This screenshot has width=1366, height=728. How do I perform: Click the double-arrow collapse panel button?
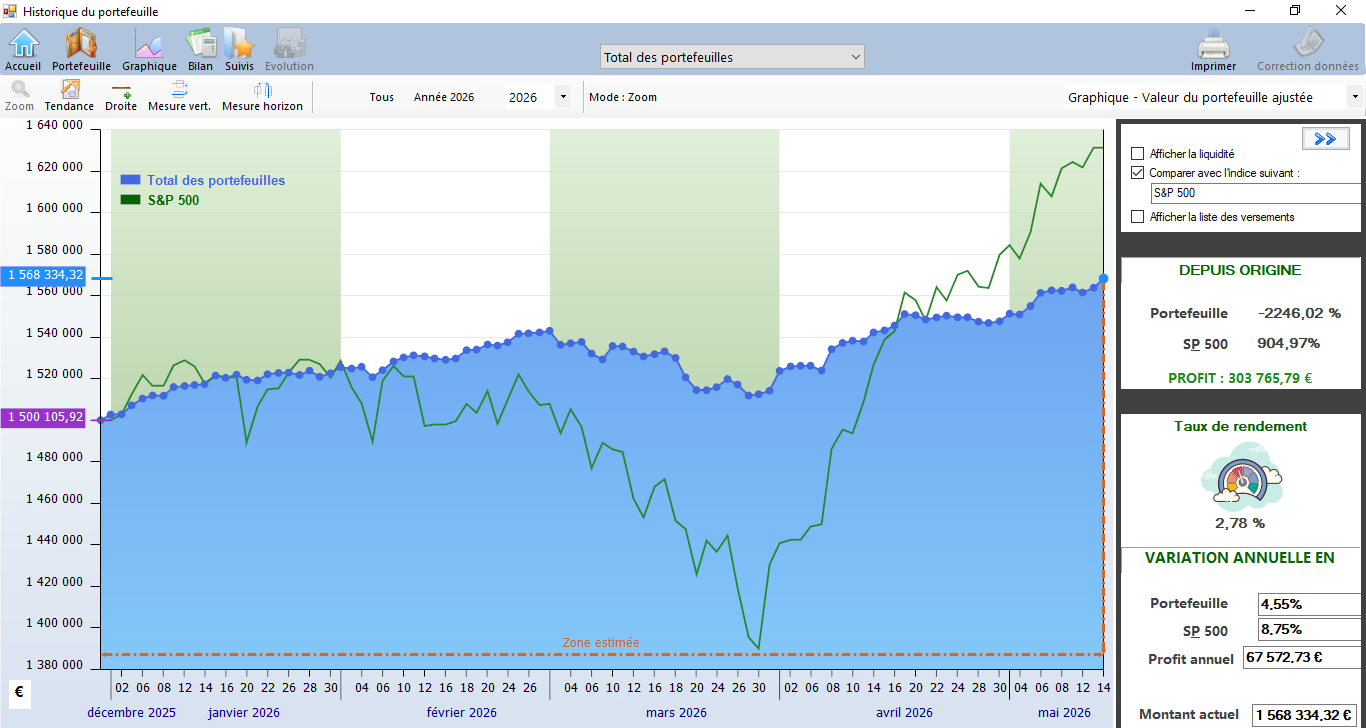[1325, 139]
